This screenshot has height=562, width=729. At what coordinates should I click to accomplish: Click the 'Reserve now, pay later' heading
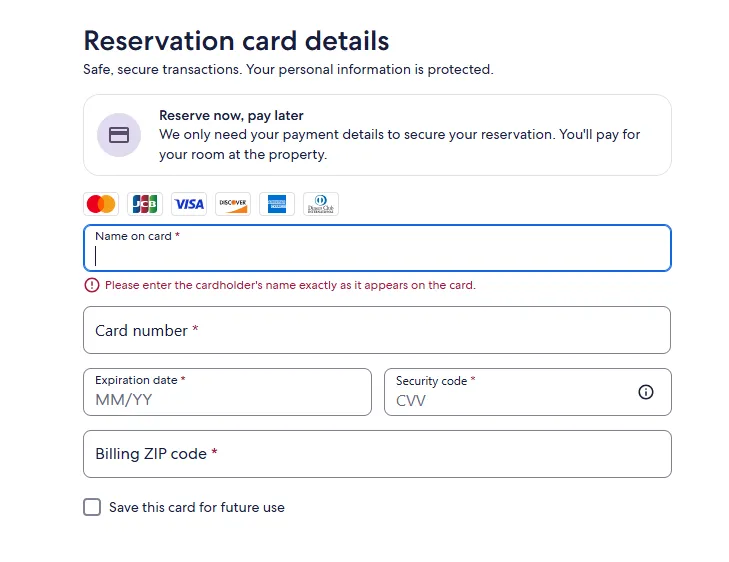click(x=231, y=116)
